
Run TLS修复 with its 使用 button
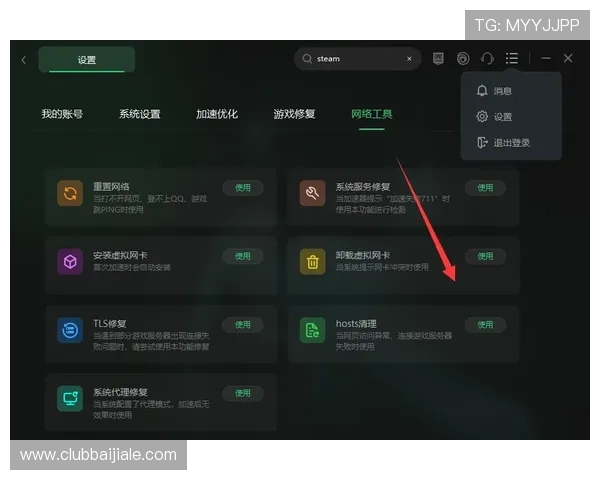pyautogui.click(x=243, y=325)
